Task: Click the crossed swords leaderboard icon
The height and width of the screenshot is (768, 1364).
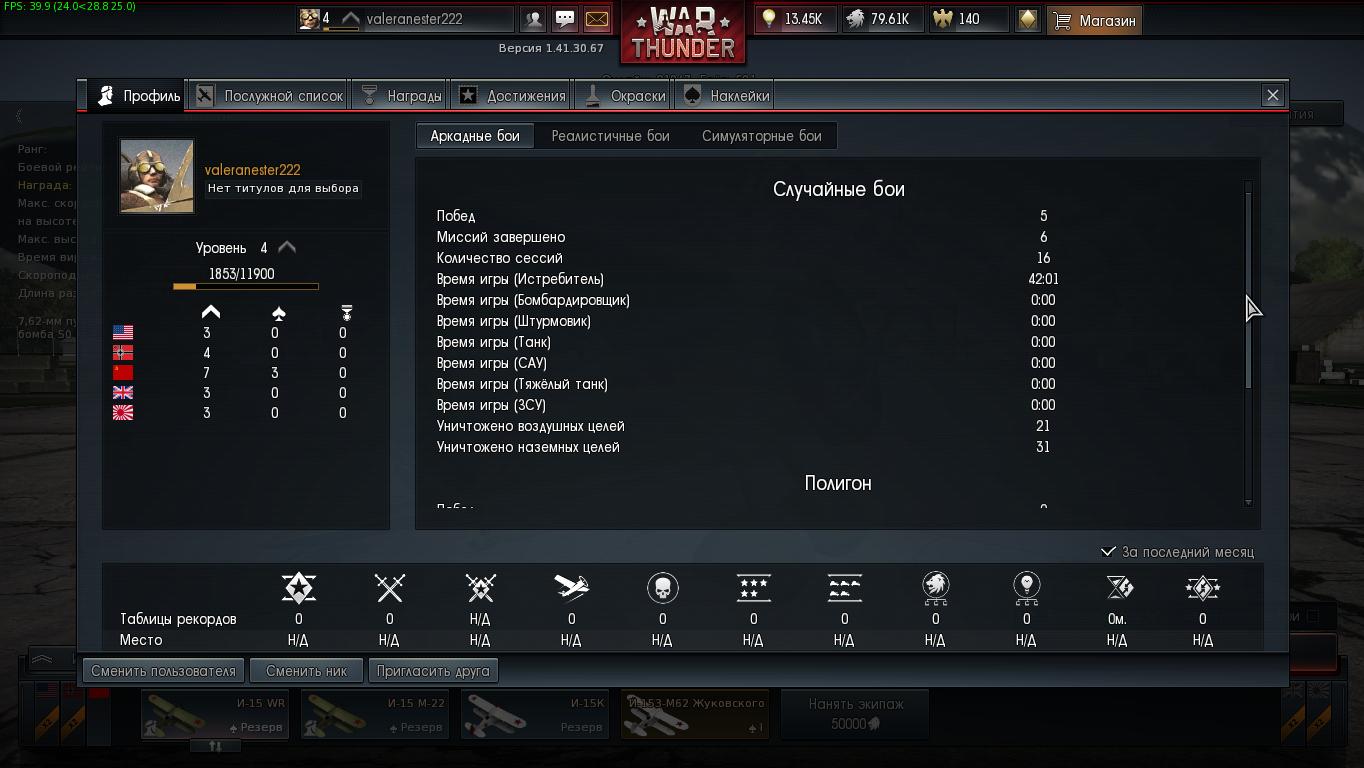Action: (389, 588)
